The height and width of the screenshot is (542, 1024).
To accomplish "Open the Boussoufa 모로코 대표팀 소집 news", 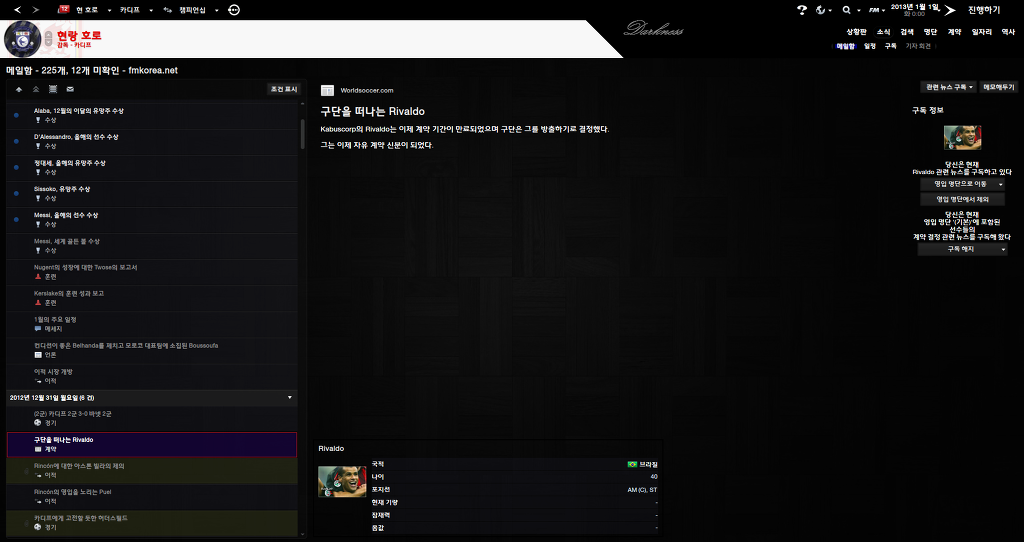I will point(152,351).
